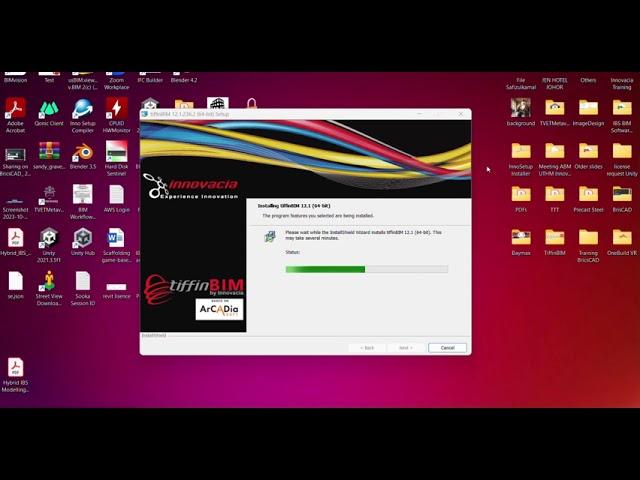Click the 'Installing tiffinBIM 12.1 (64-bit)' heading
The image size is (640, 480).
point(294,206)
